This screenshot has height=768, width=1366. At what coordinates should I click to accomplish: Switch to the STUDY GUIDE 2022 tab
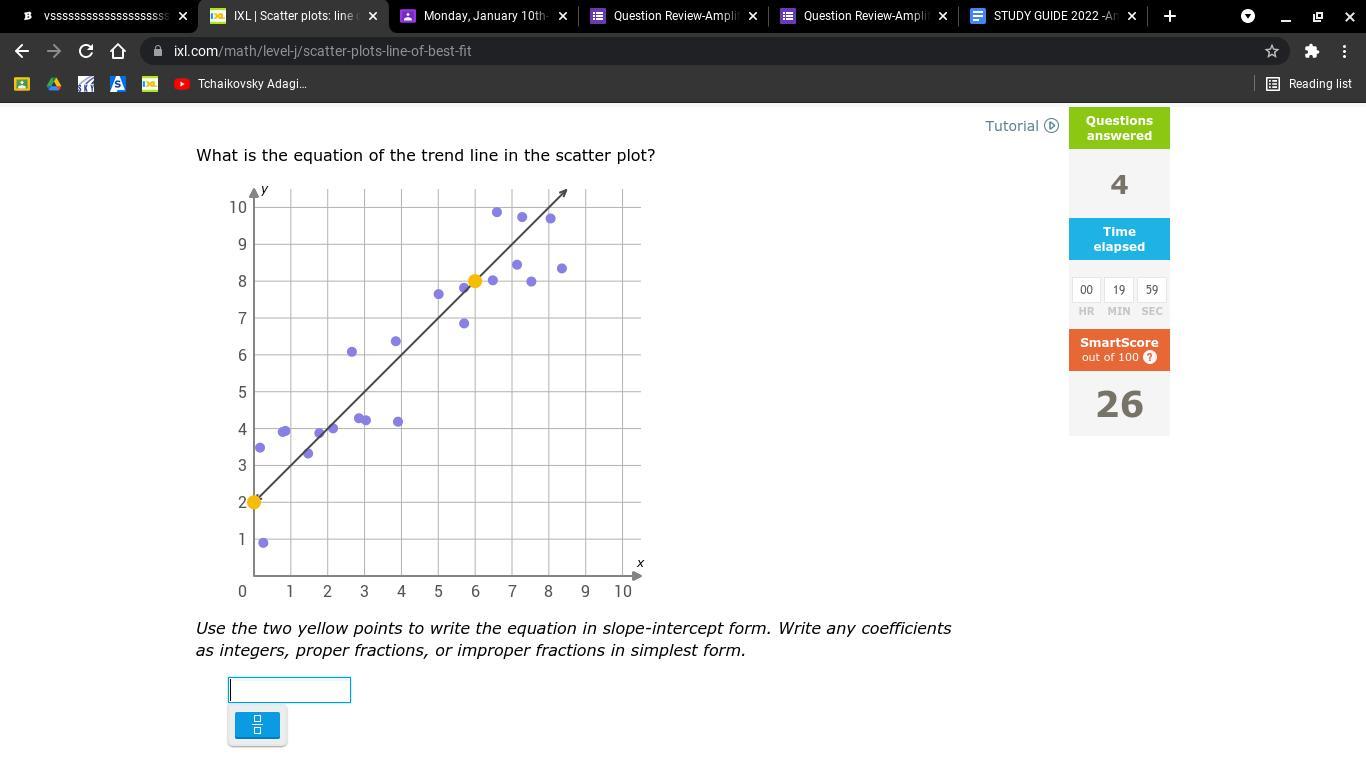(1054, 16)
